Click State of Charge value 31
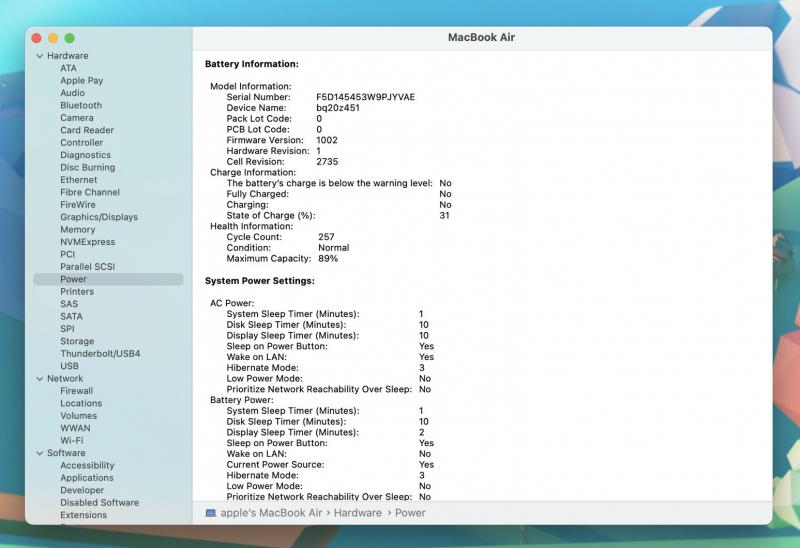This screenshot has width=800, height=548. coord(444,215)
